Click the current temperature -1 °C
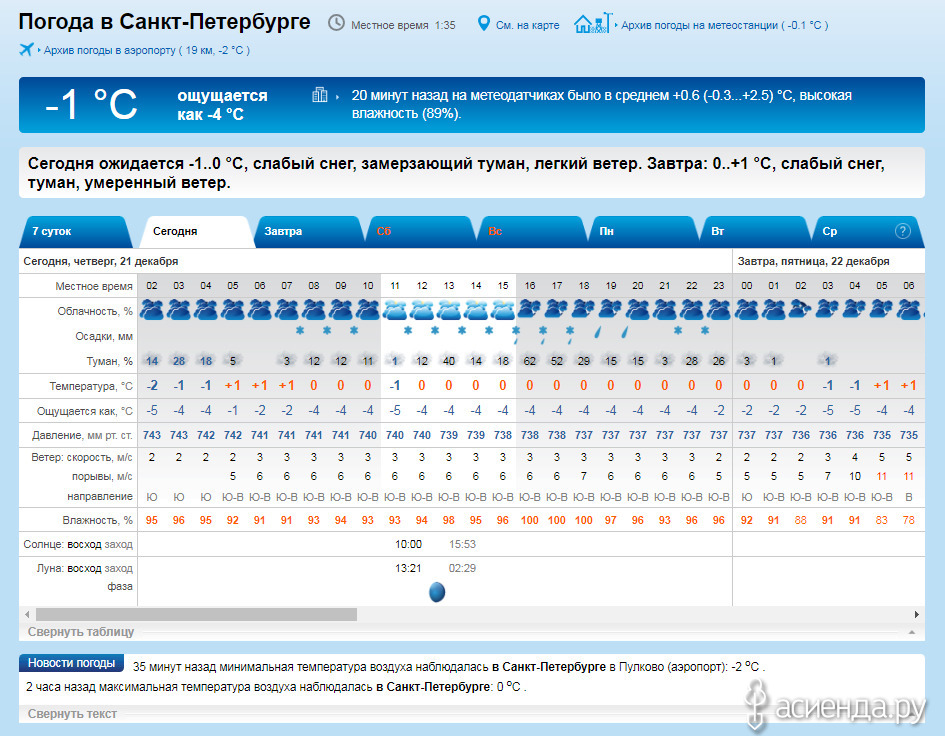This screenshot has height=736, width=945. [x=92, y=104]
